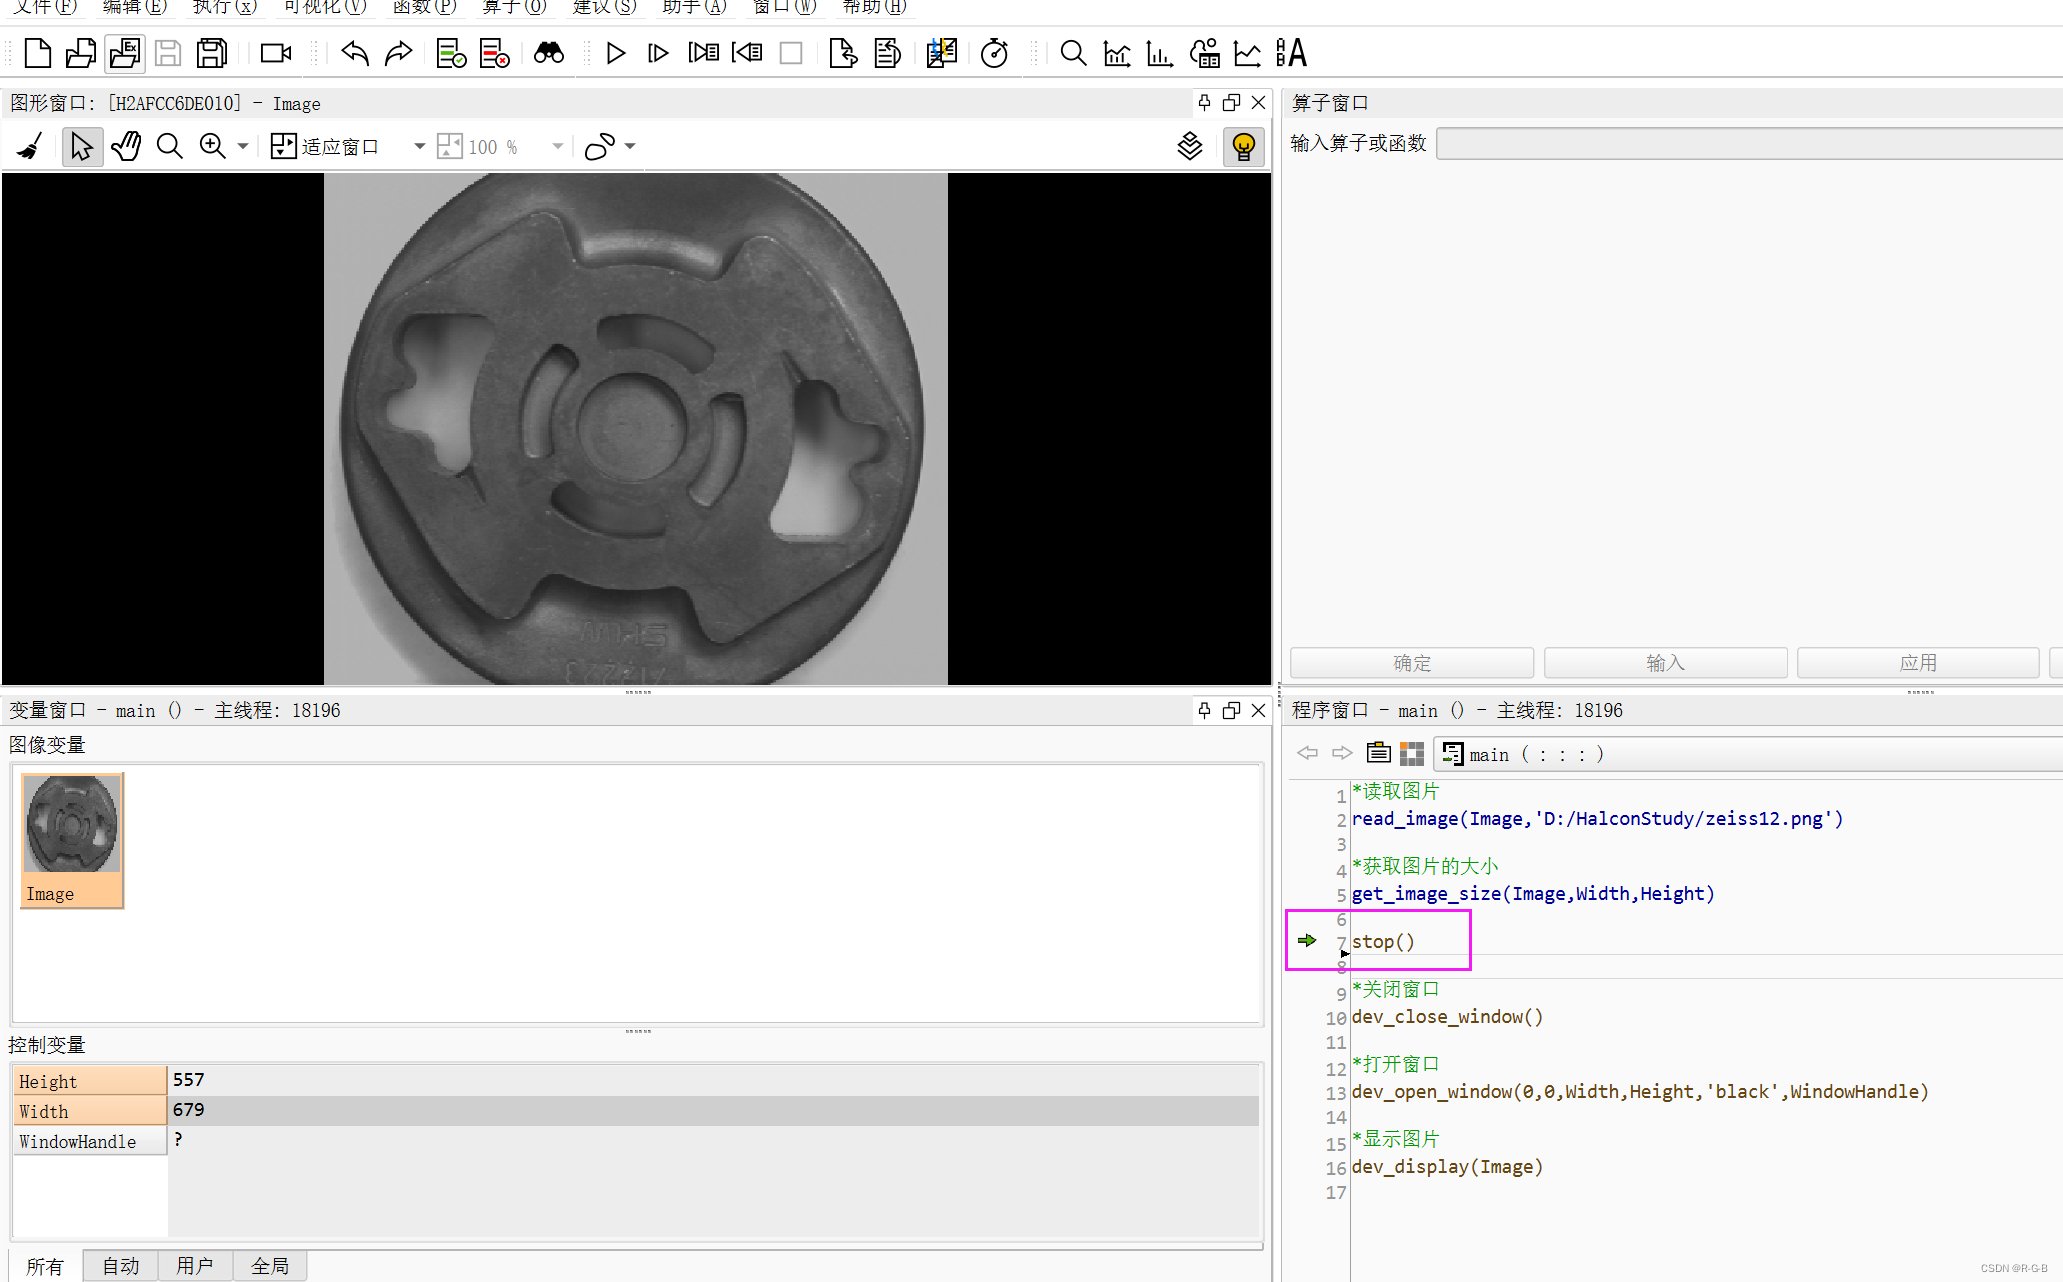Open the layers stack icon in graphics window
The height and width of the screenshot is (1282, 2063).
[x=1189, y=147]
